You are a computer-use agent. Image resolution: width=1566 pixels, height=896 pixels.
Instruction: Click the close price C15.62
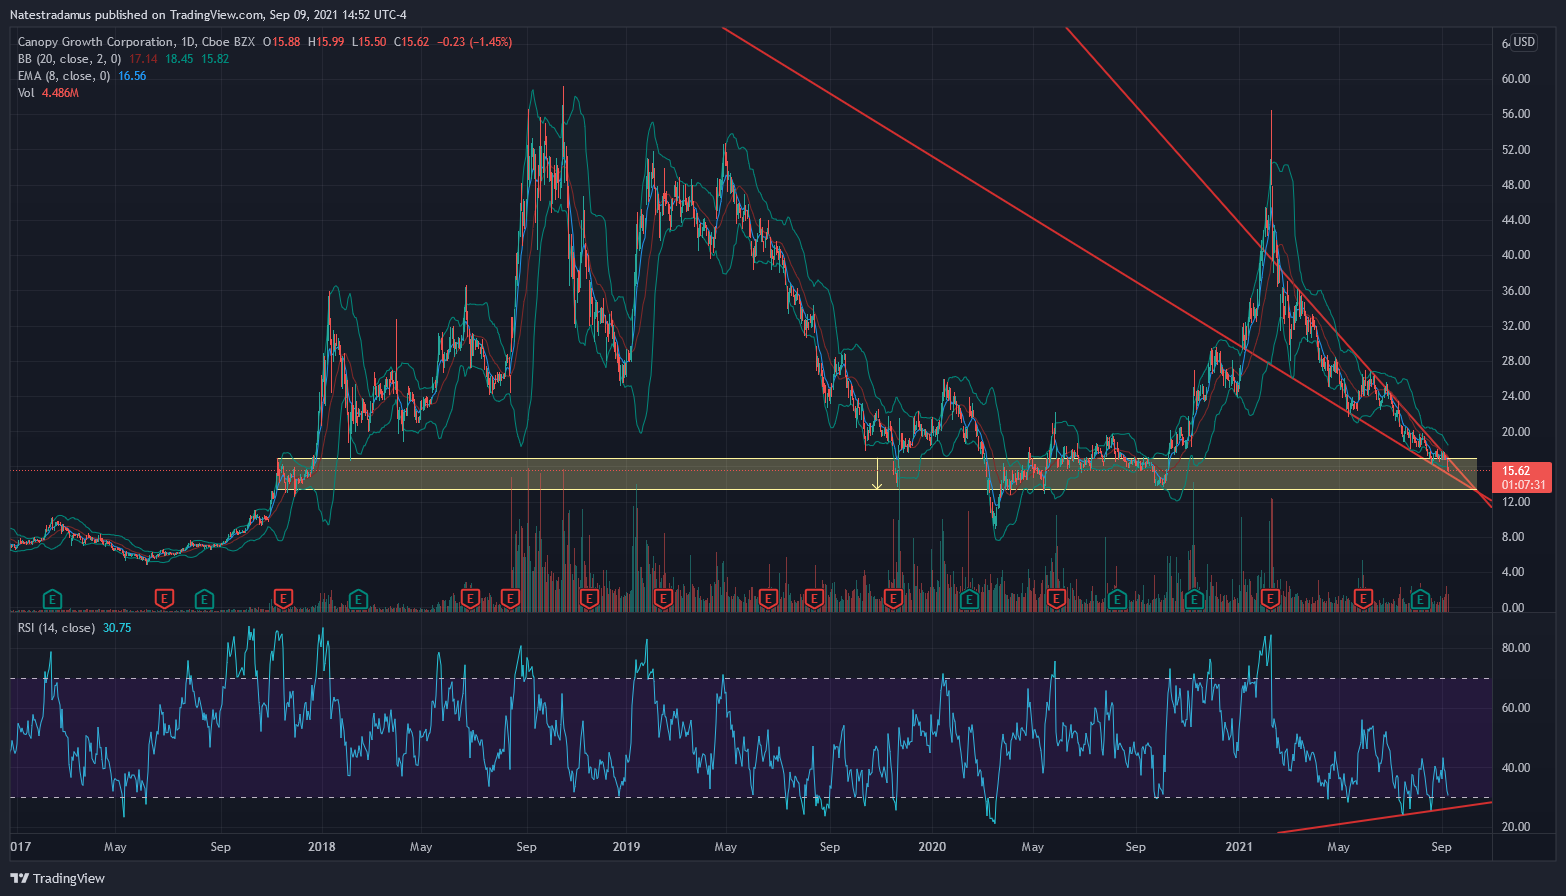(411, 42)
